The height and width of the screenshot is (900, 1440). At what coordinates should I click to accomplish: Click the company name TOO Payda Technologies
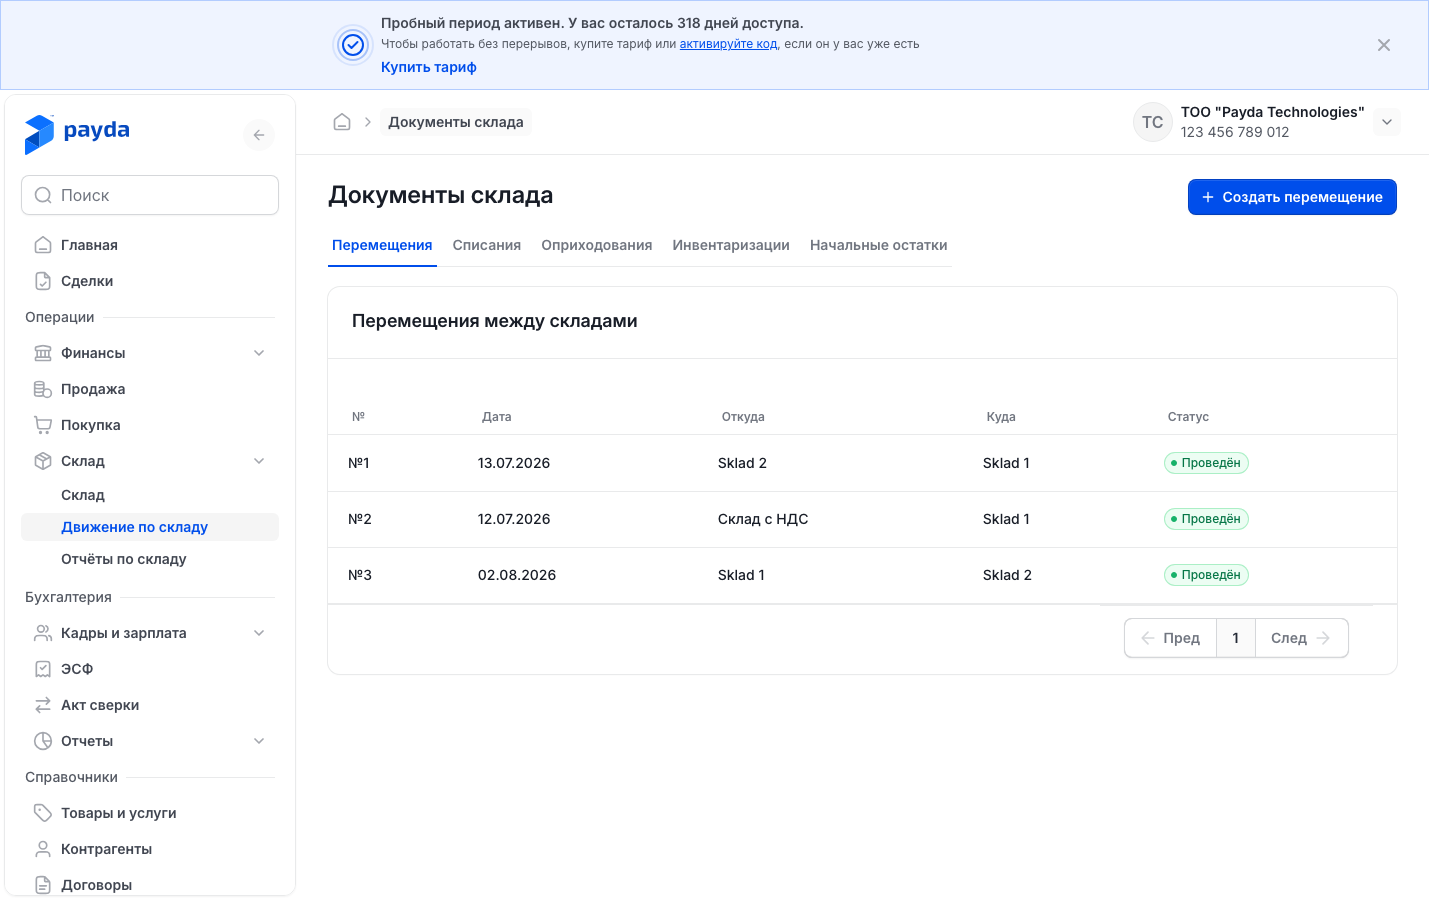pyautogui.click(x=1272, y=112)
